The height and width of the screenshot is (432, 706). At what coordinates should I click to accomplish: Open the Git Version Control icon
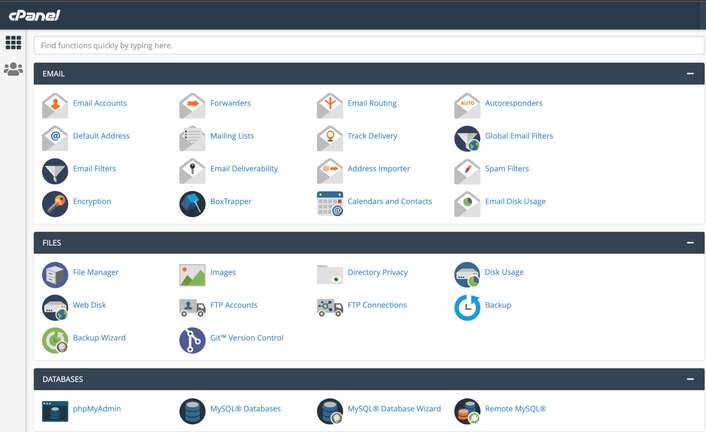tap(192, 341)
